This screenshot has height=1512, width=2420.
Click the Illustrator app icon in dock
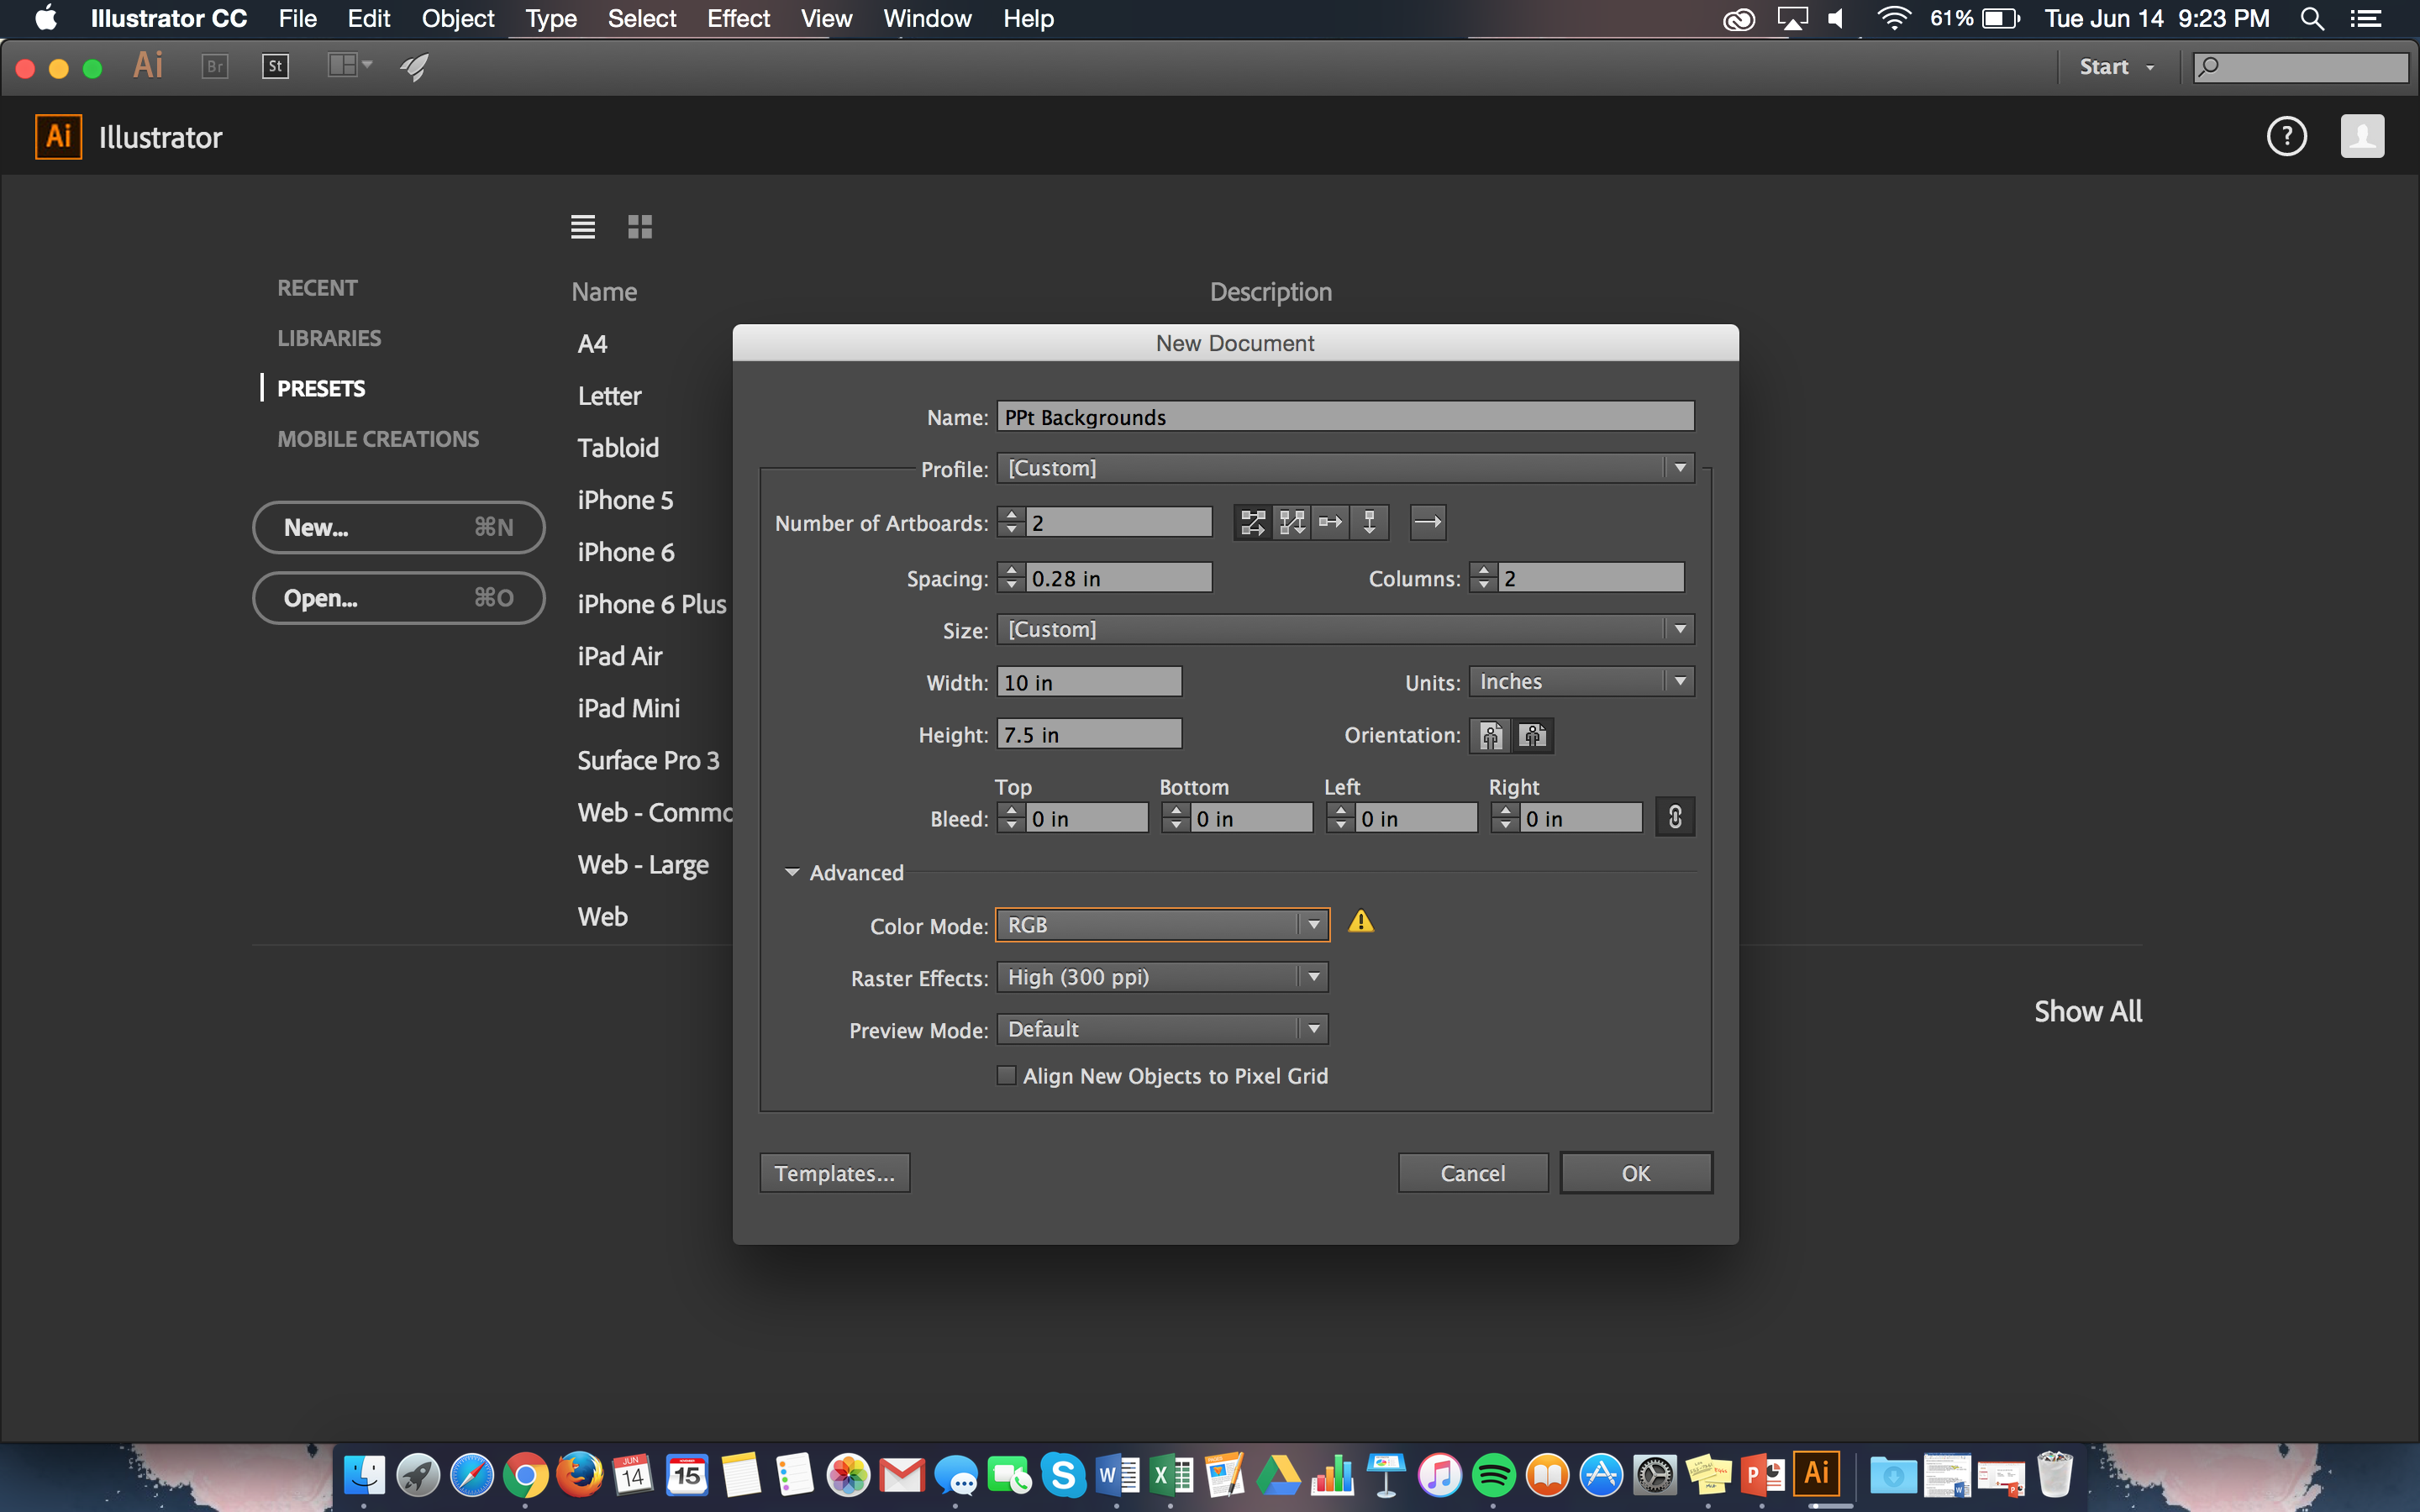click(1821, 1473)
